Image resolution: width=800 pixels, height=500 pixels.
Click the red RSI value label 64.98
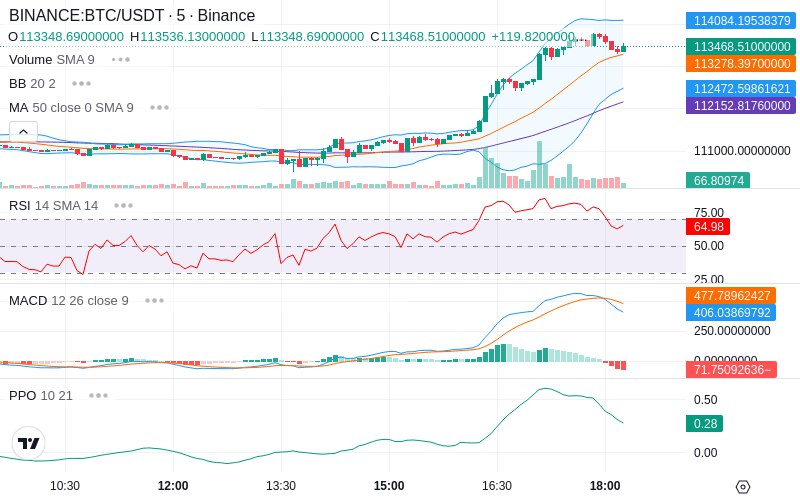[708, 227]
